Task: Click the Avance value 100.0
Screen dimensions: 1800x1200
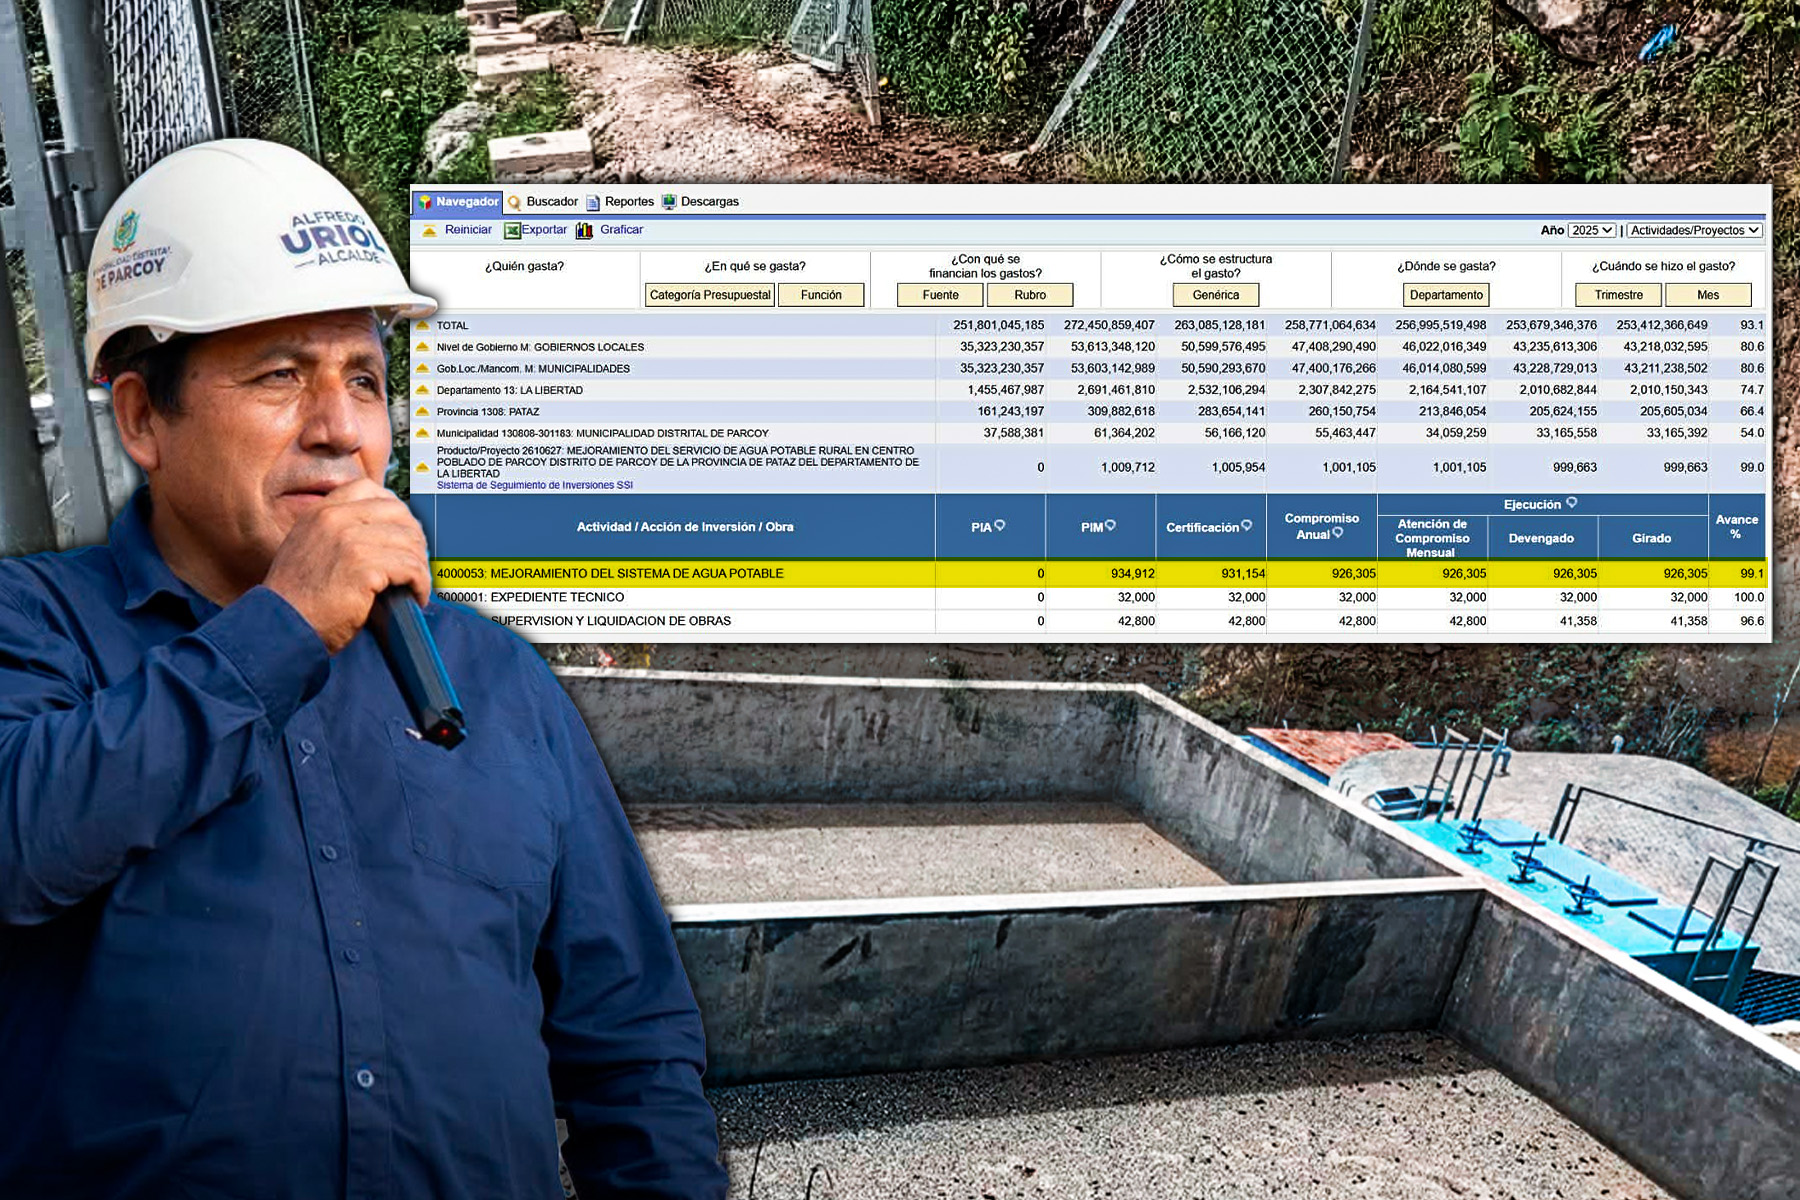Action: 1749,597
